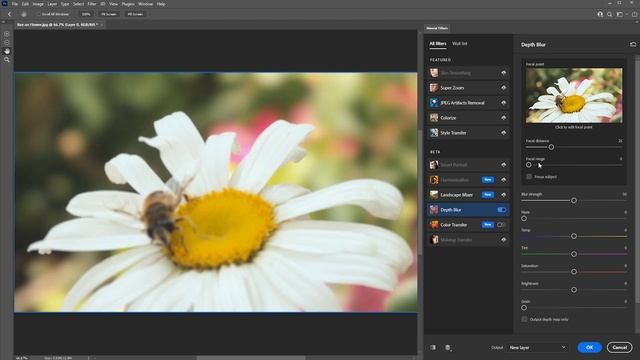Download the Makeup Transfer filter via cloud icon

[x=503, y=240]
